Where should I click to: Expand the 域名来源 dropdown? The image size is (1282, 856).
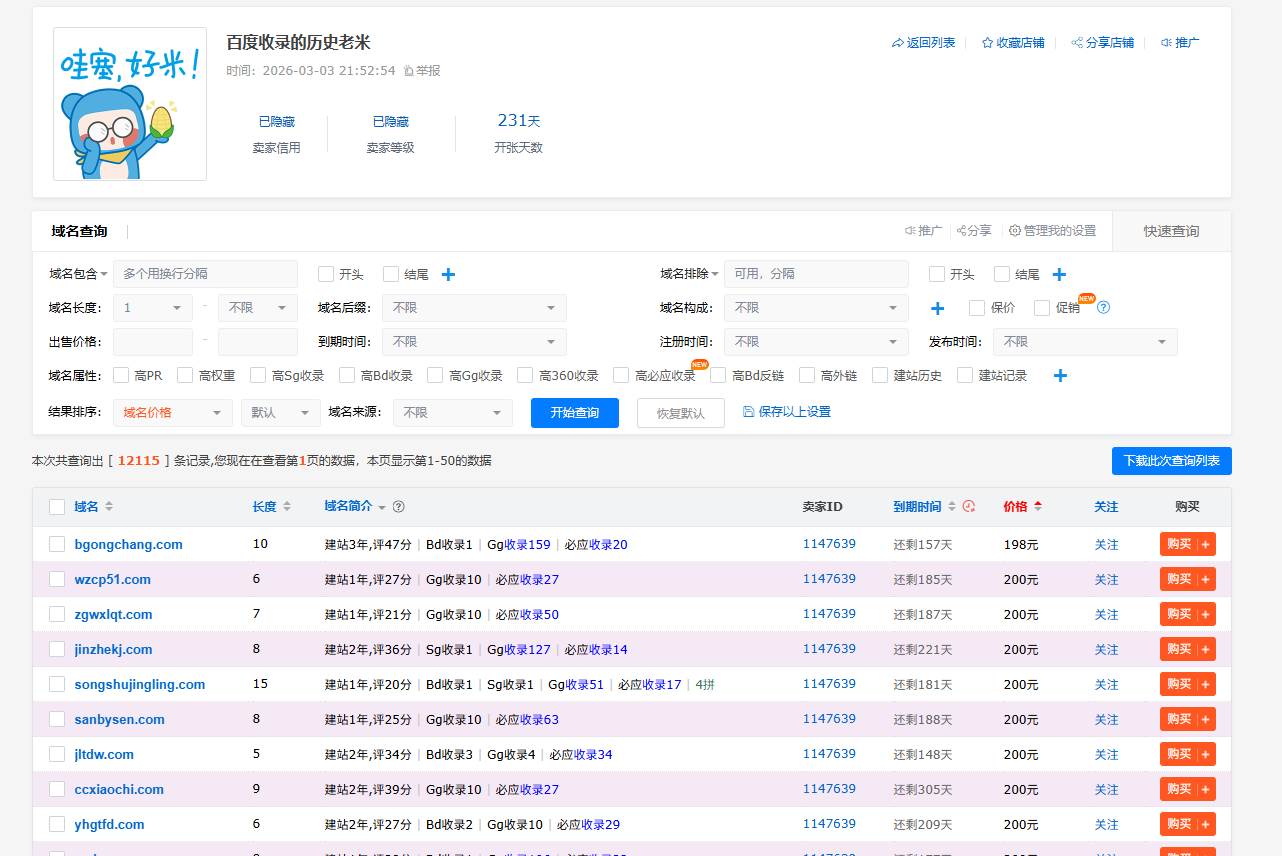452,413
